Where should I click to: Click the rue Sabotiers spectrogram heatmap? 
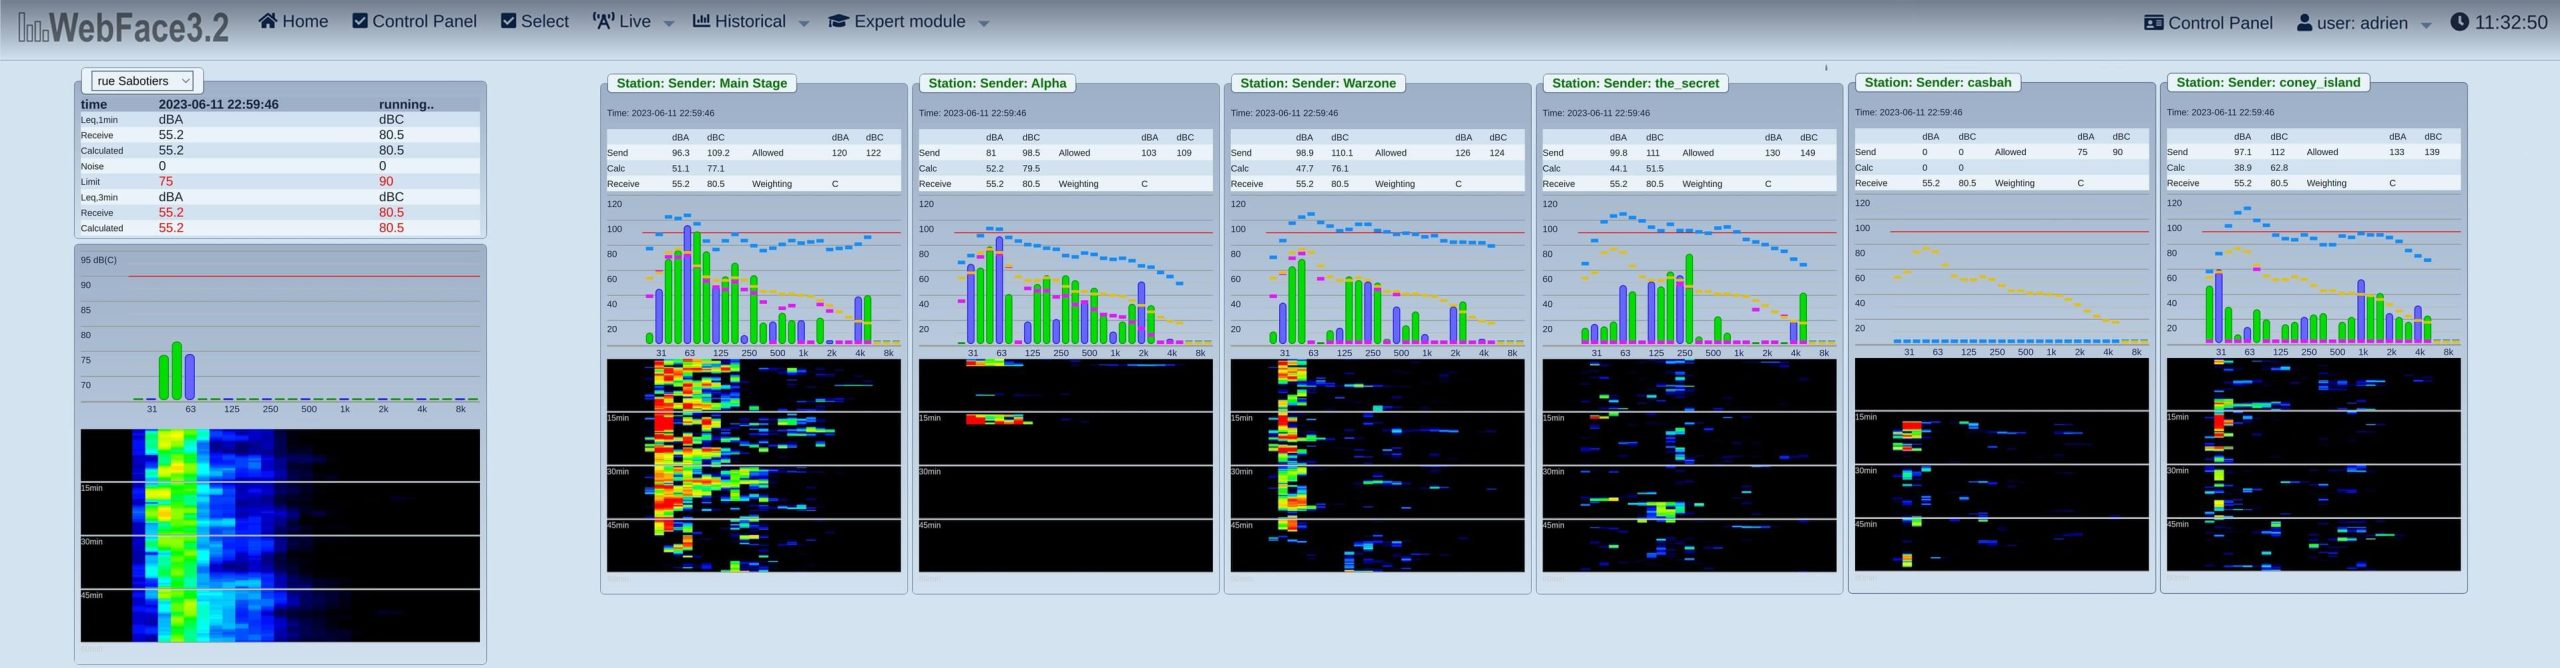[280, 536]
